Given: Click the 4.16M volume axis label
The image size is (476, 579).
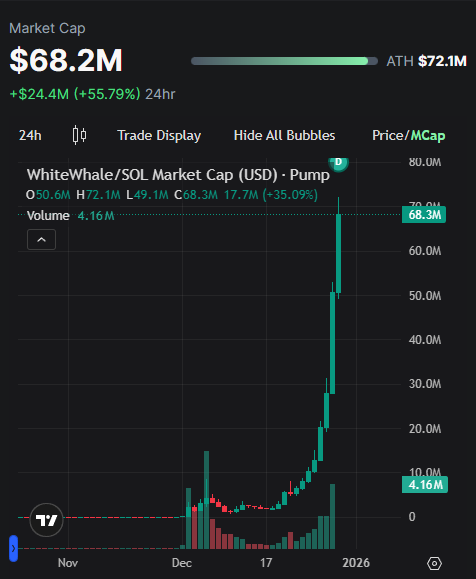Looking at the screenshot, I should [425, 484].
